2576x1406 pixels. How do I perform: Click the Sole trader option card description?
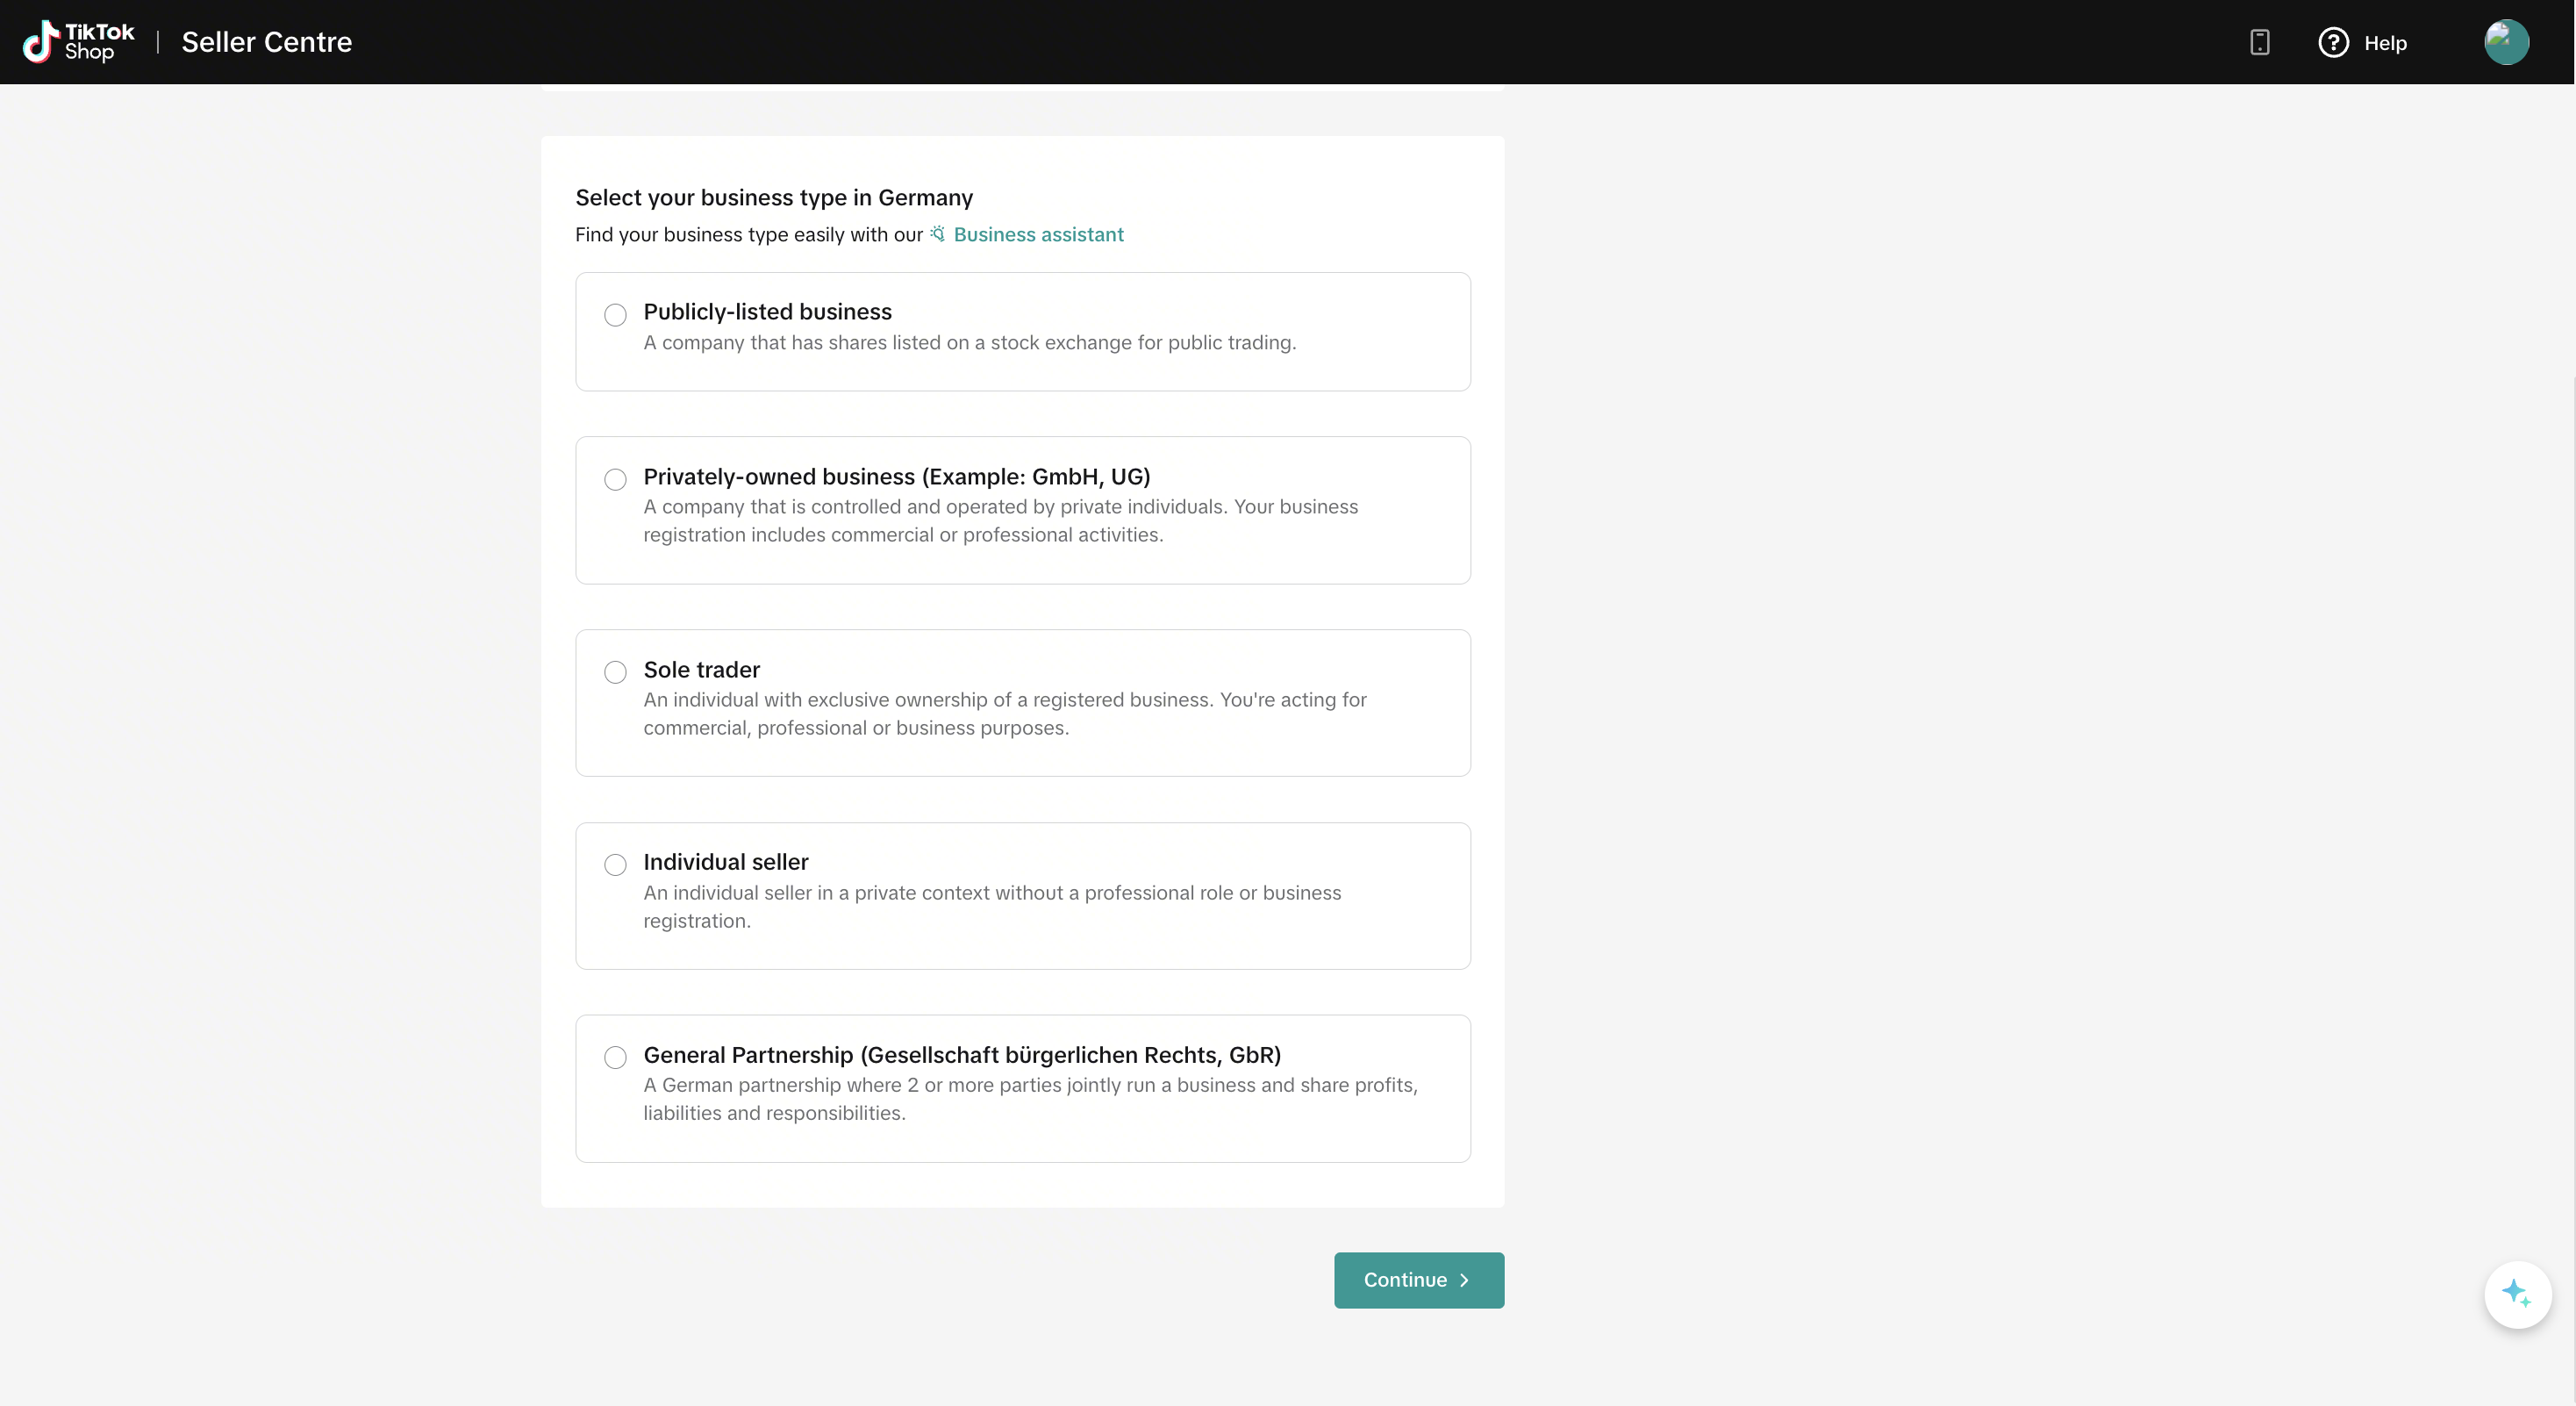point(1005,714)
